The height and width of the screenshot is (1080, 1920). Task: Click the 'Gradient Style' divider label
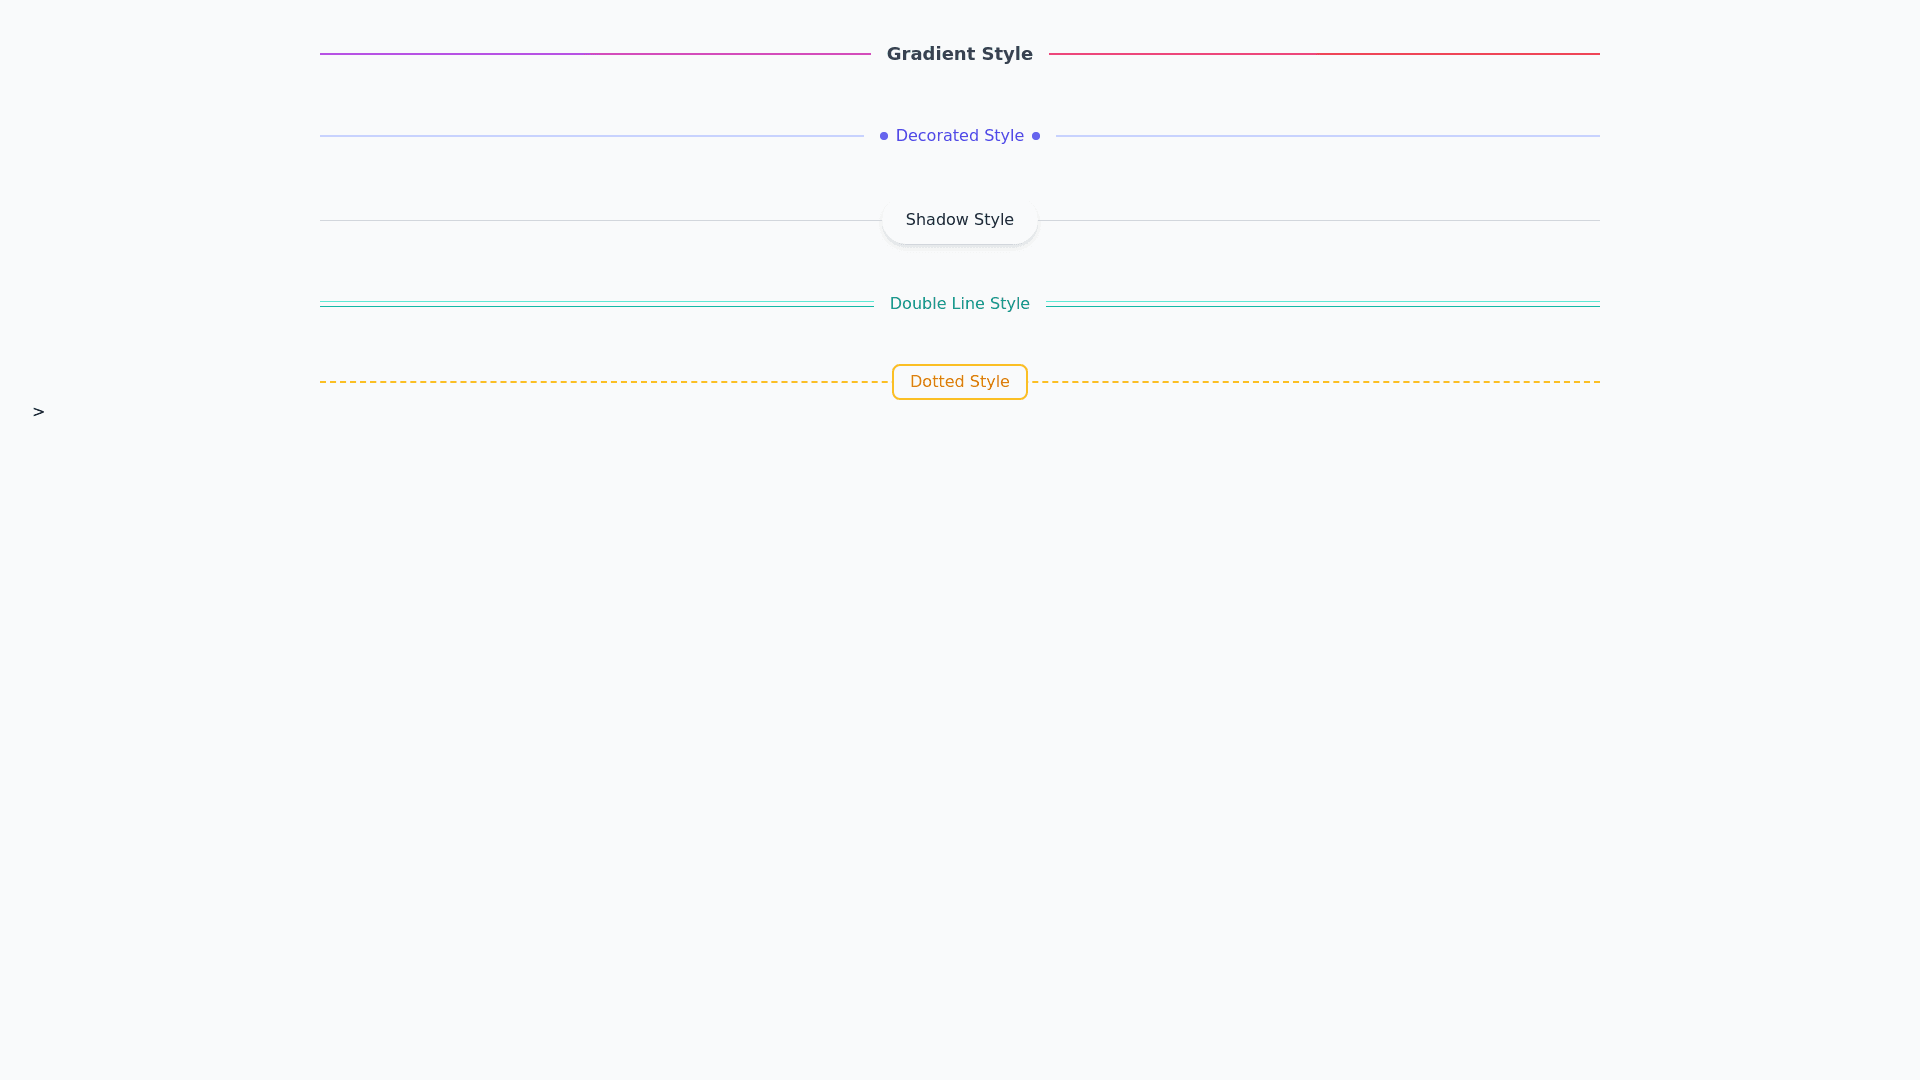click(x=959, y=54)
